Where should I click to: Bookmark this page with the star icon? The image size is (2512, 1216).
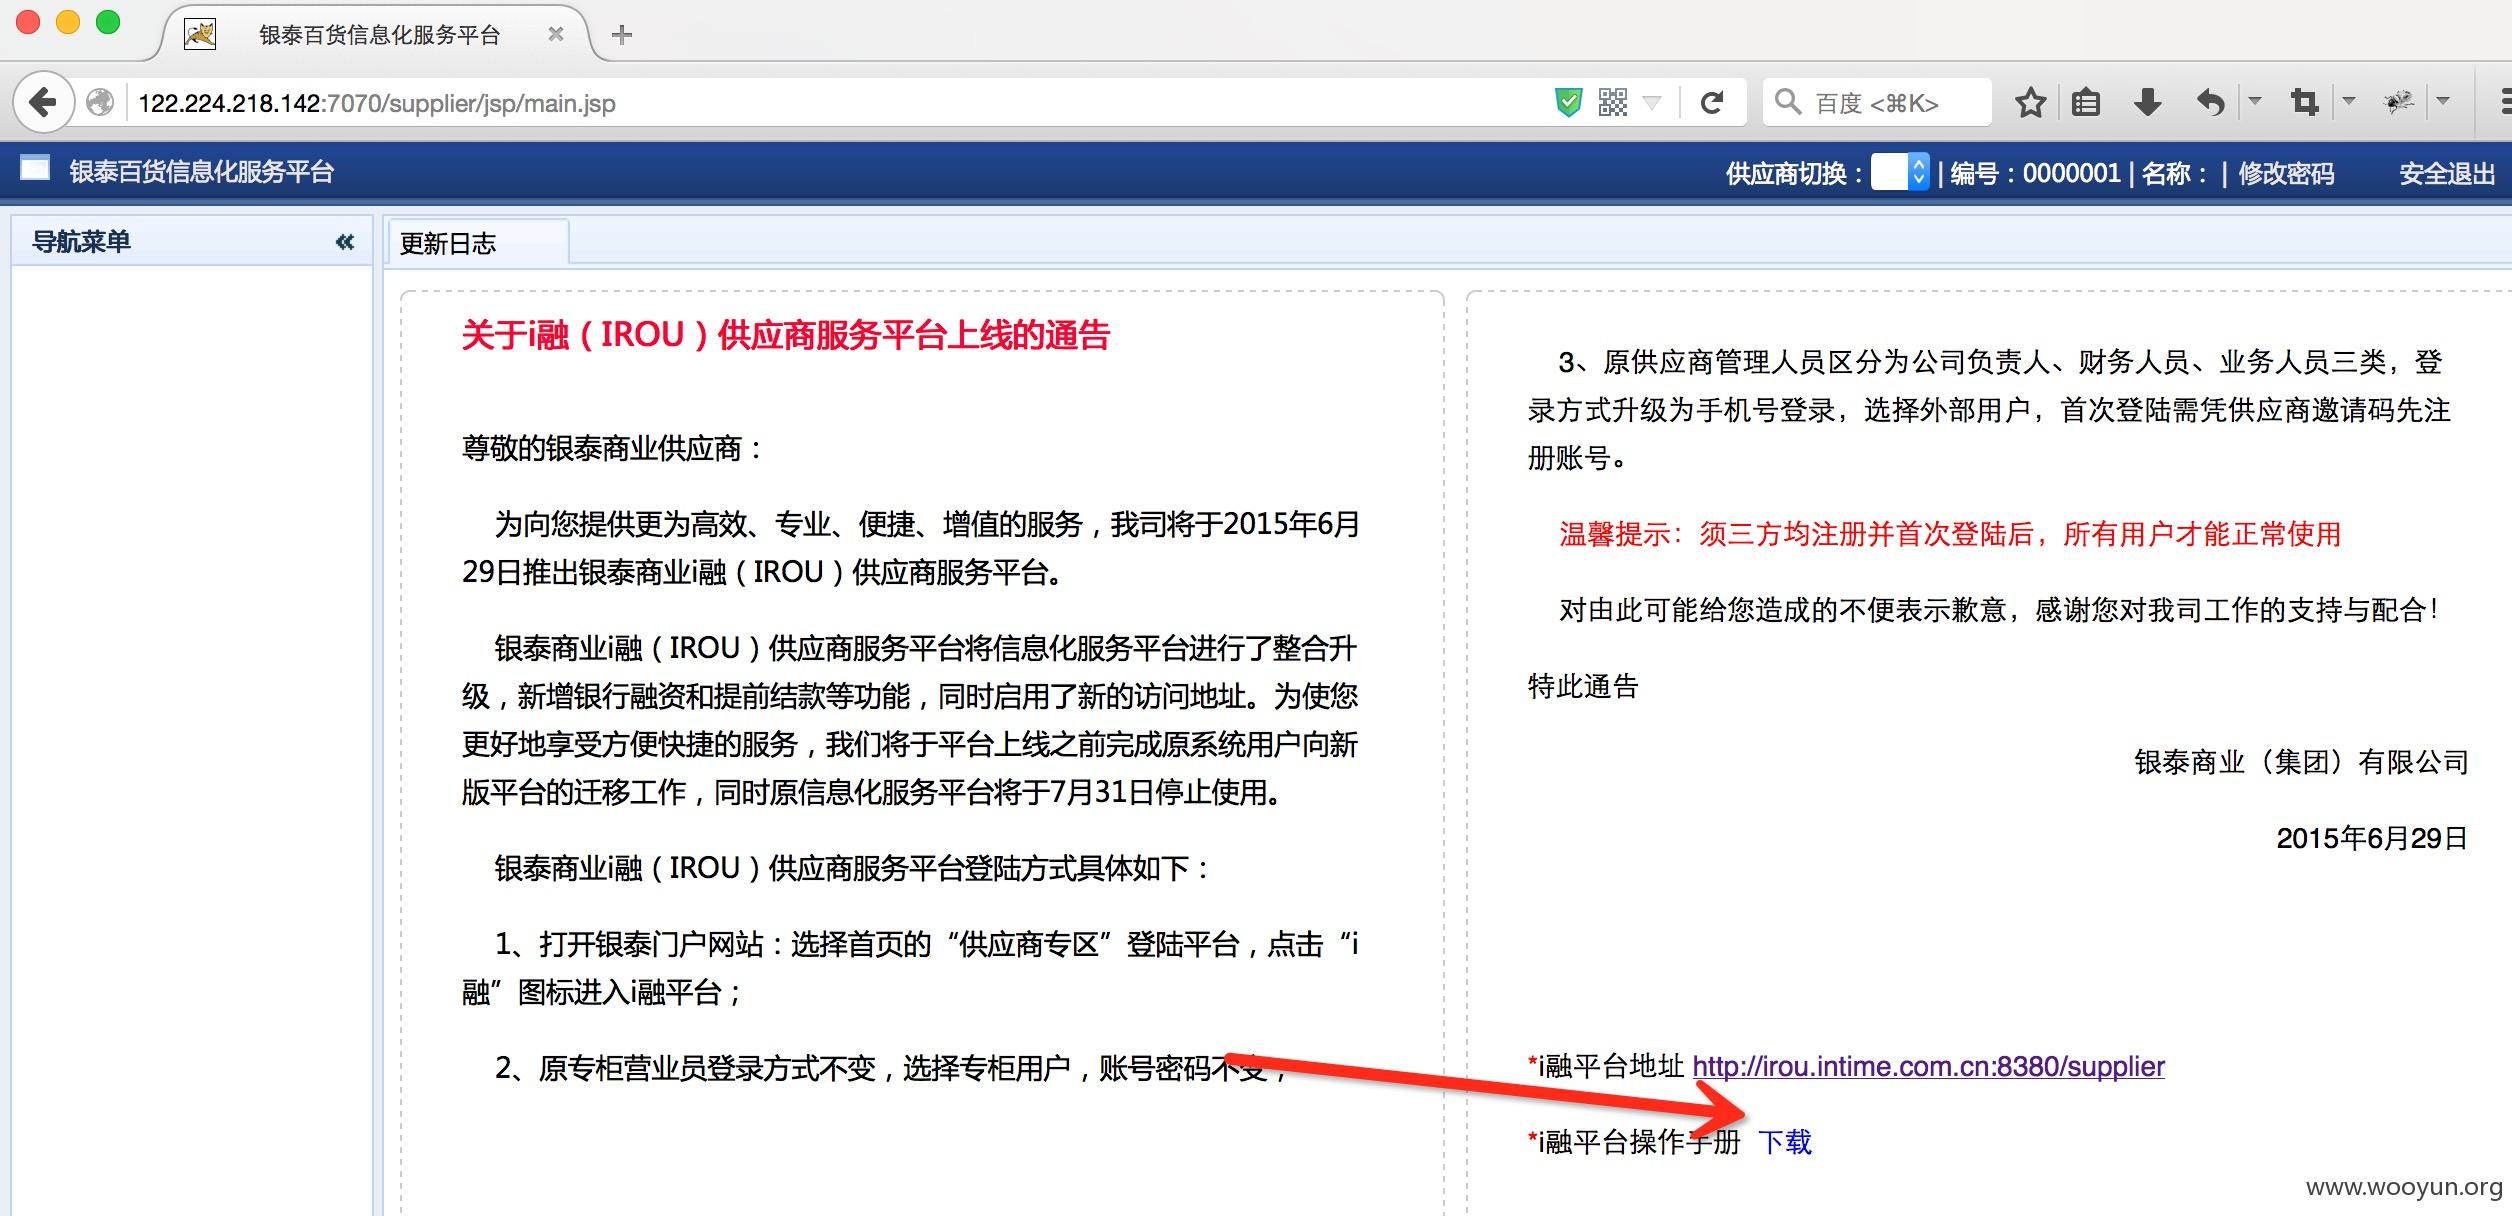[2030, 102]
